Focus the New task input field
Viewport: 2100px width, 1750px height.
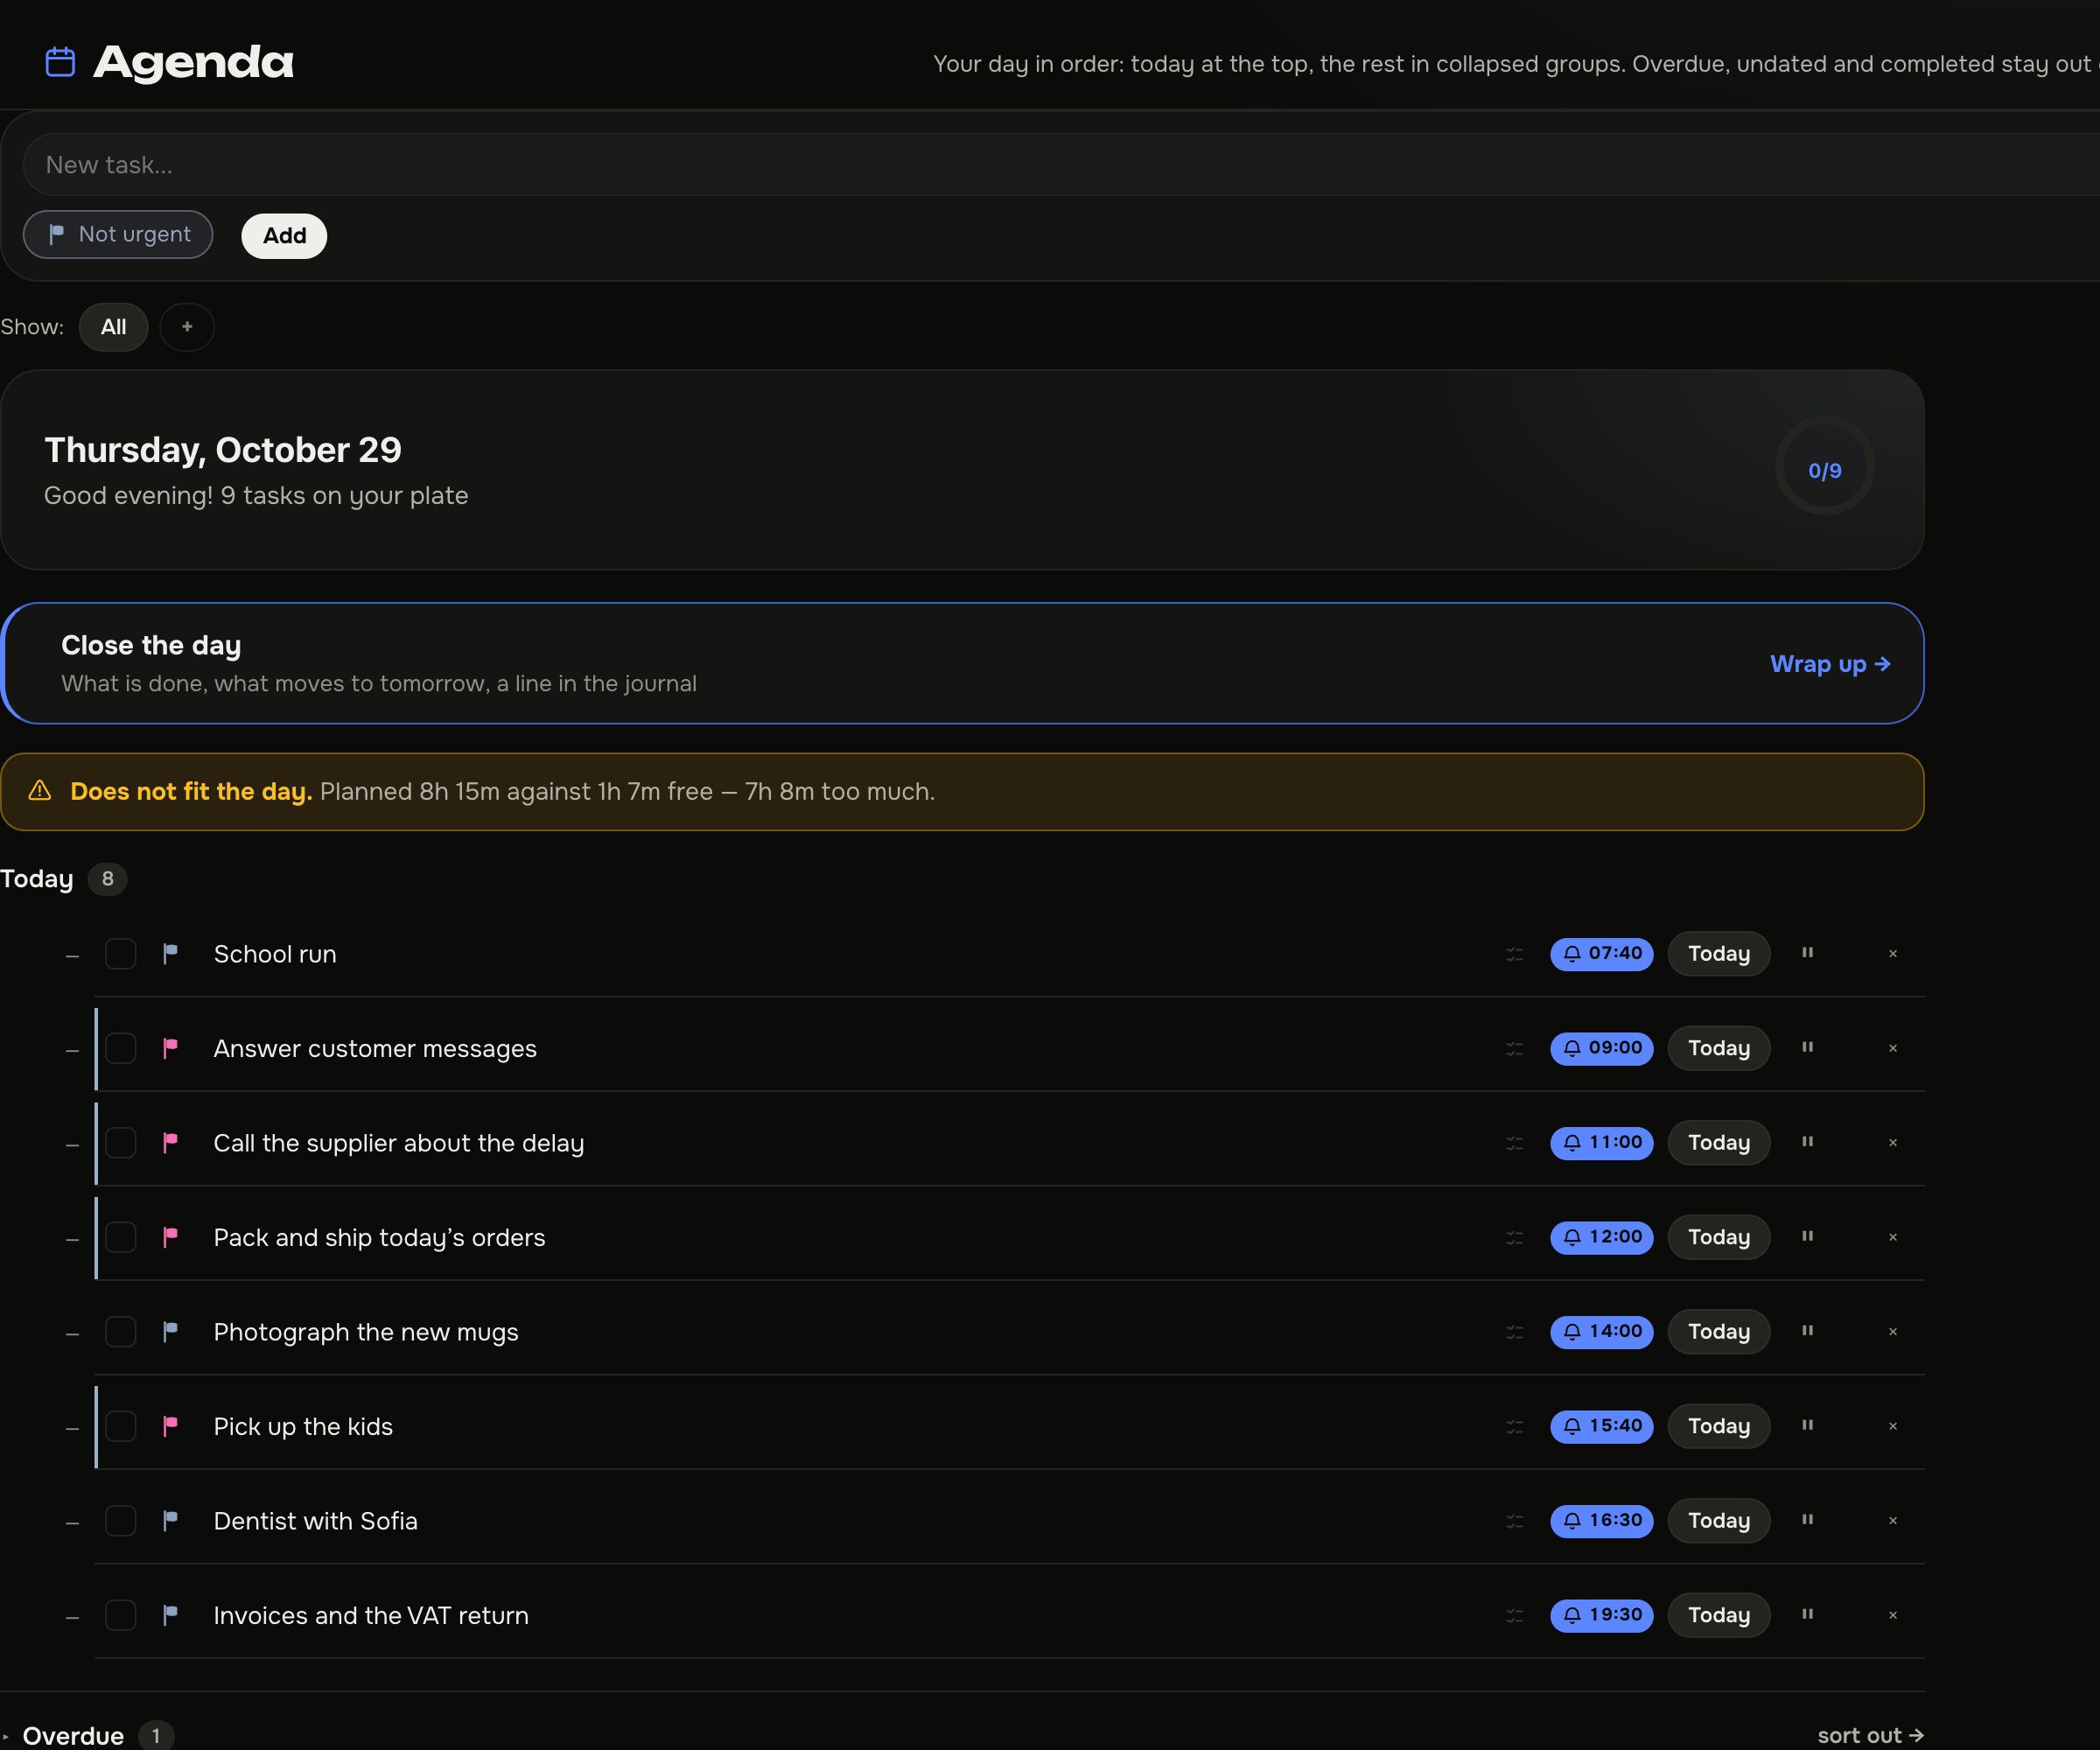click(1060, 165)
